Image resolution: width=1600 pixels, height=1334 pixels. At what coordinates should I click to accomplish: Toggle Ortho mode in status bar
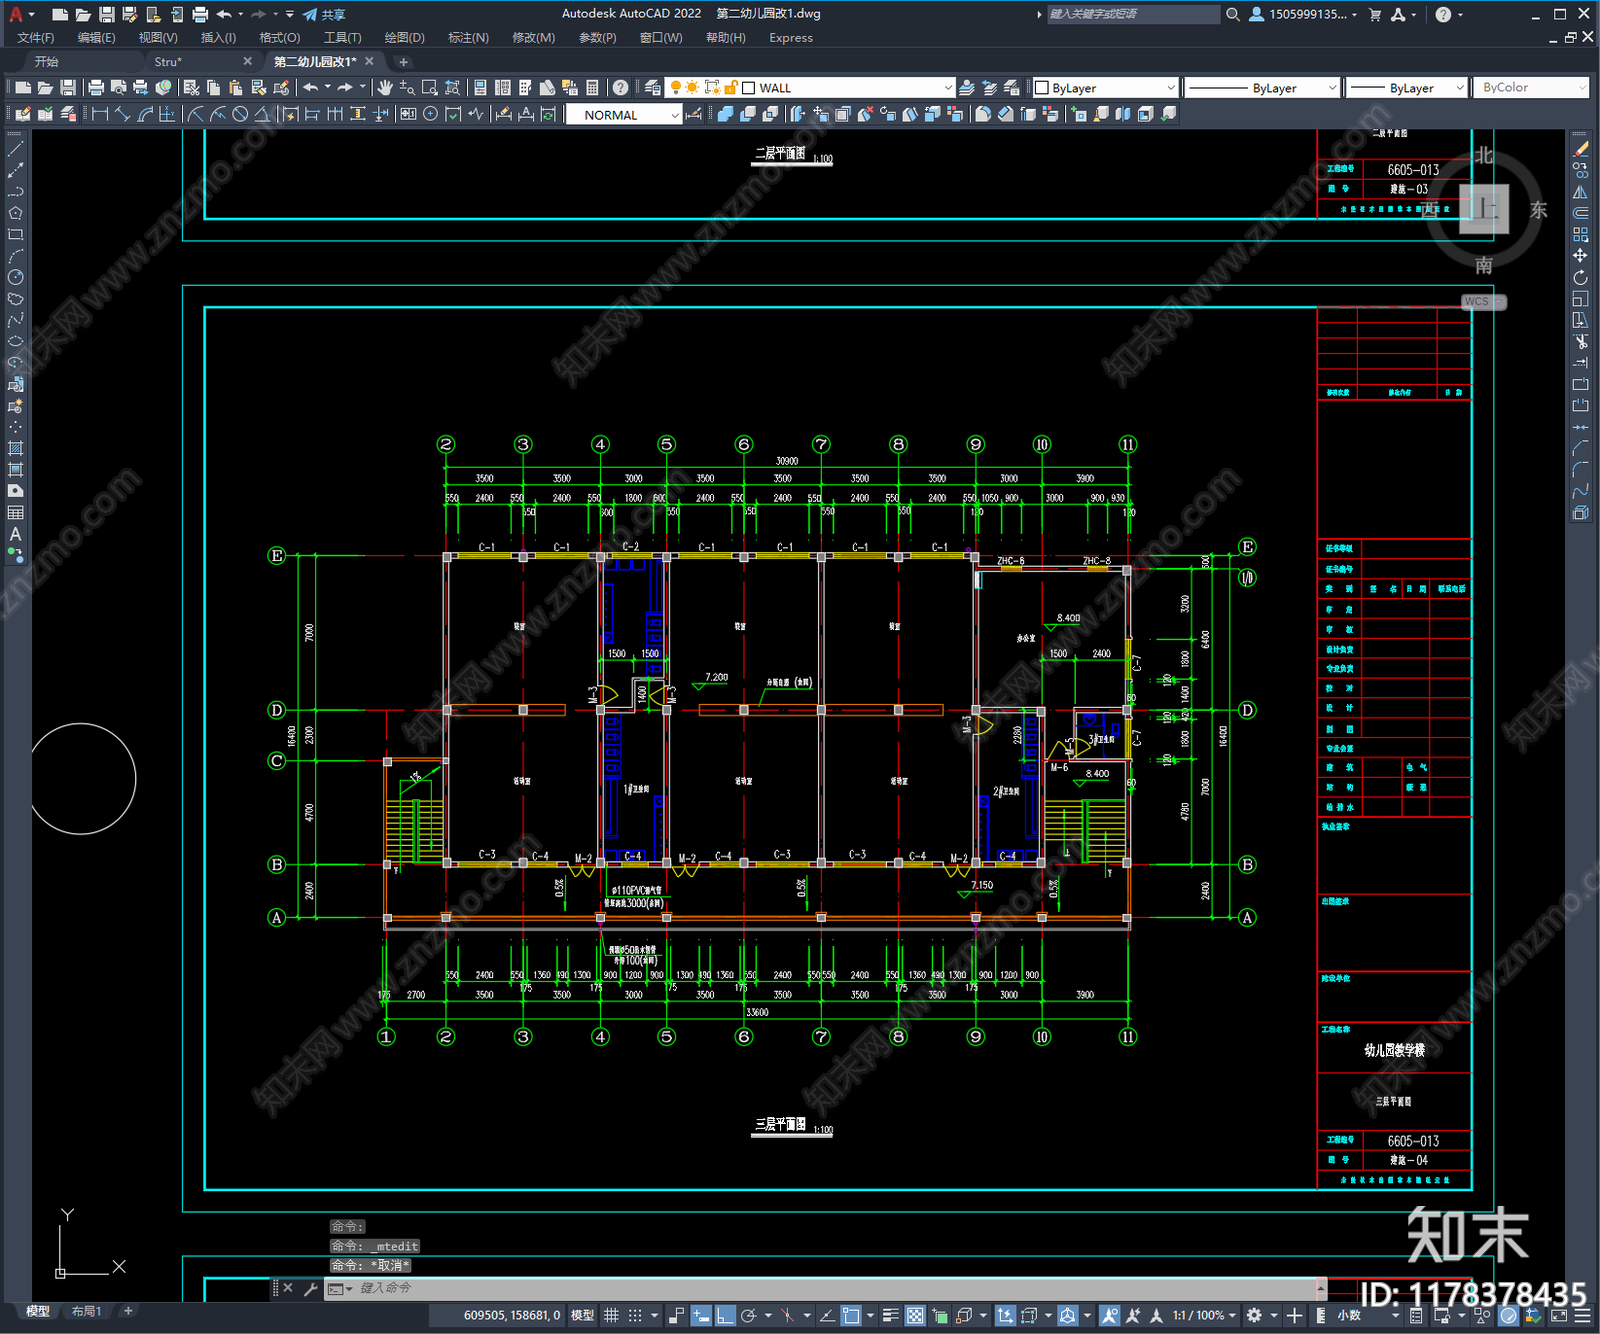pyautogui.click(x=725, y=1315)
